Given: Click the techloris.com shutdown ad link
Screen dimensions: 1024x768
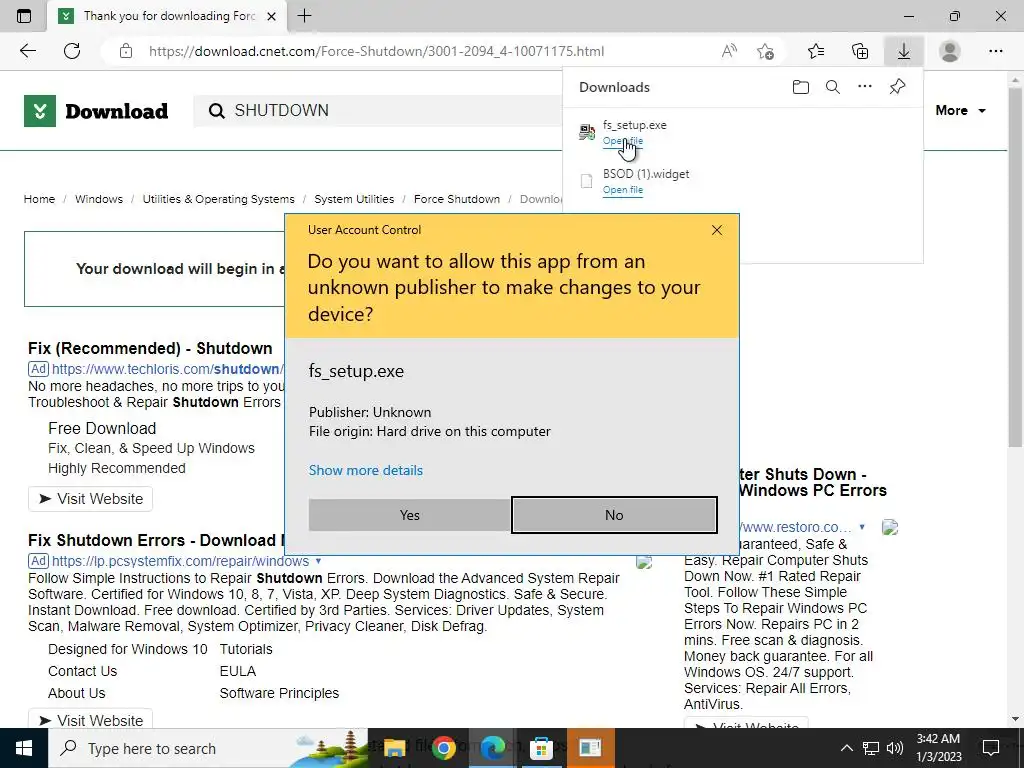Looking at the screenshot, I should point(167,369).
